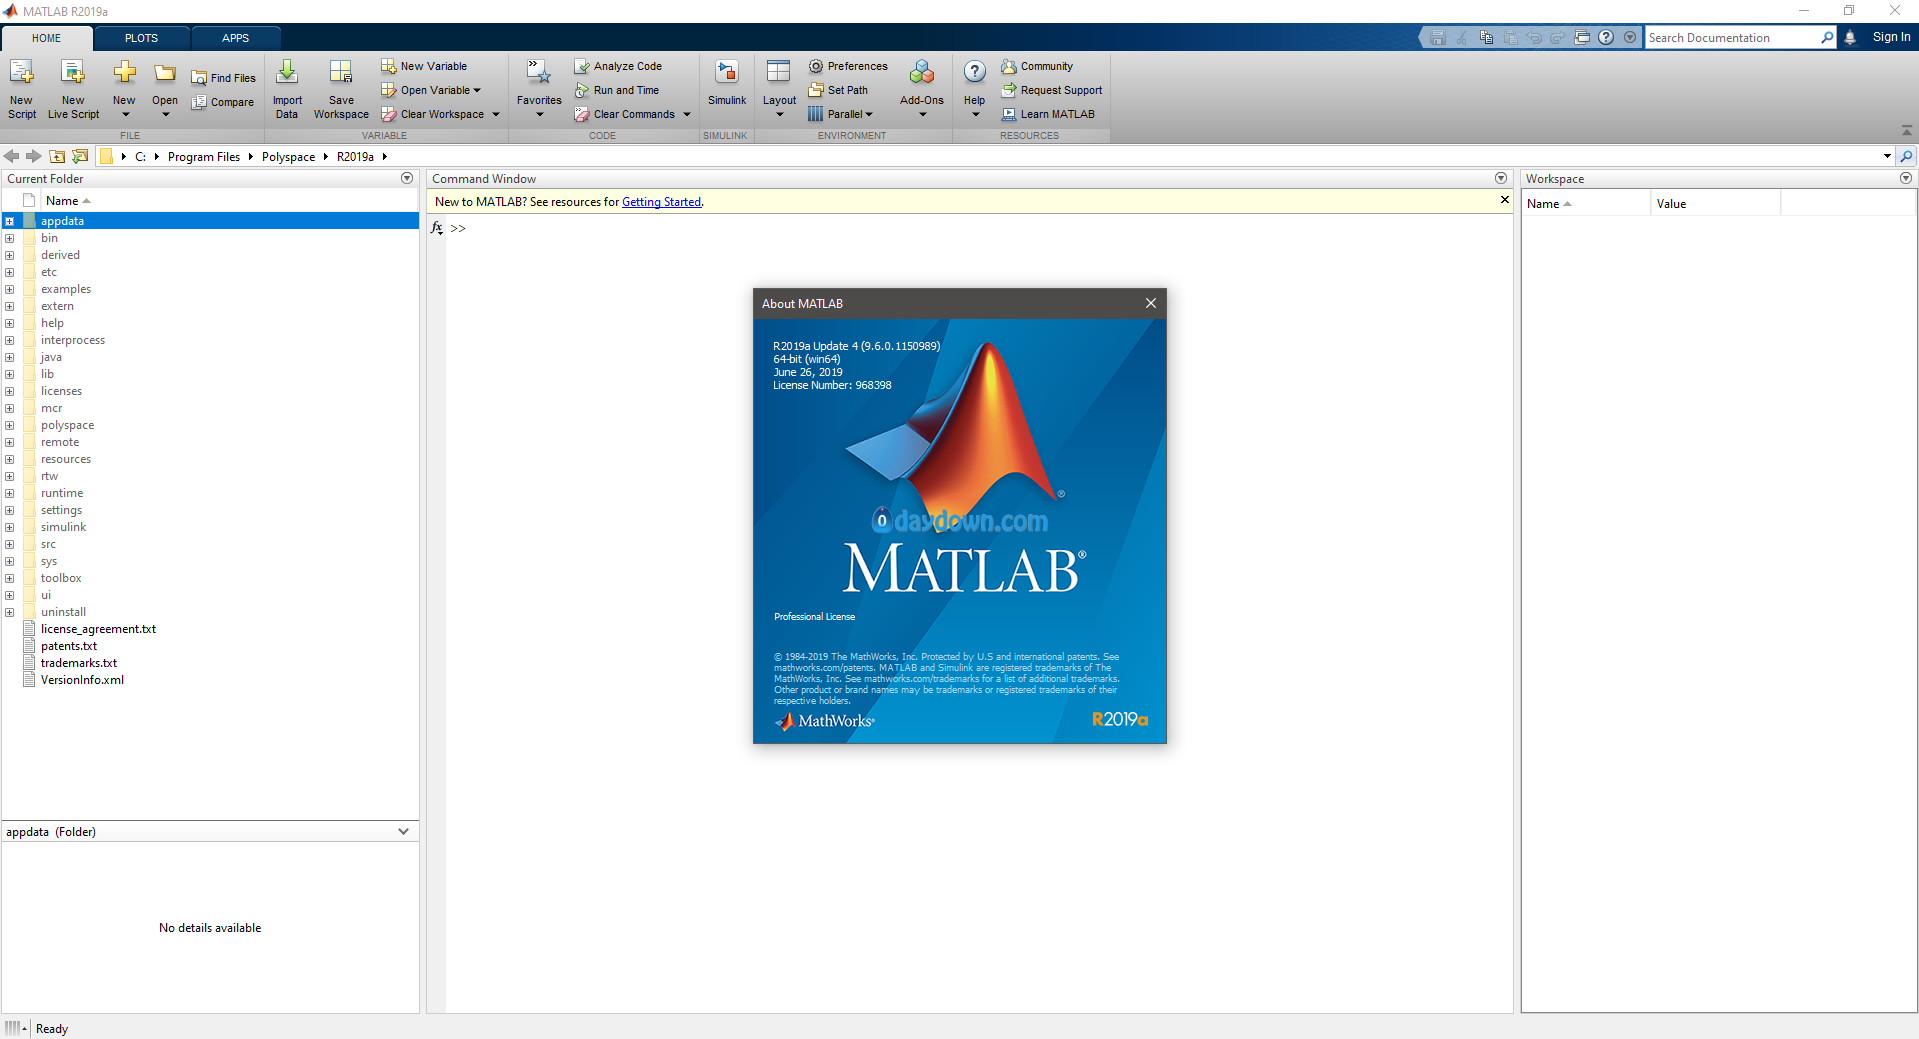The image size is (1919, 1039).
Task: Go up one folder level
Action: click(x=57, y=156)
